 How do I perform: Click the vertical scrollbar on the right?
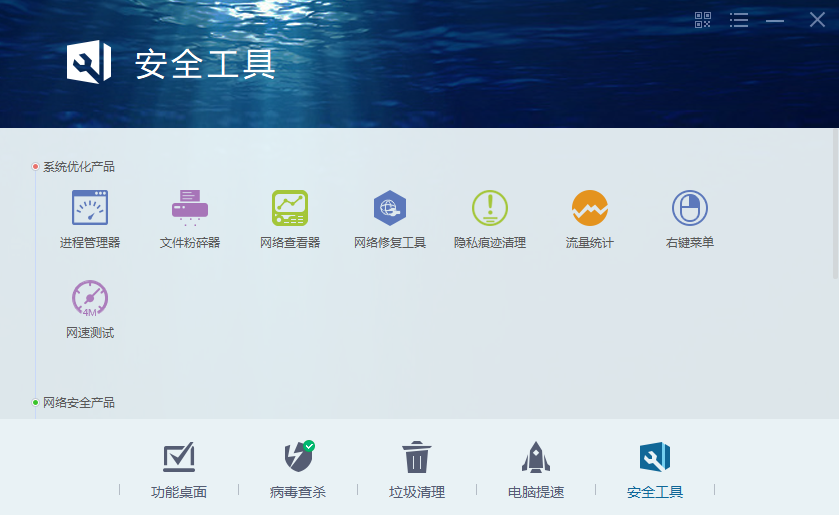tap(835, 203)
